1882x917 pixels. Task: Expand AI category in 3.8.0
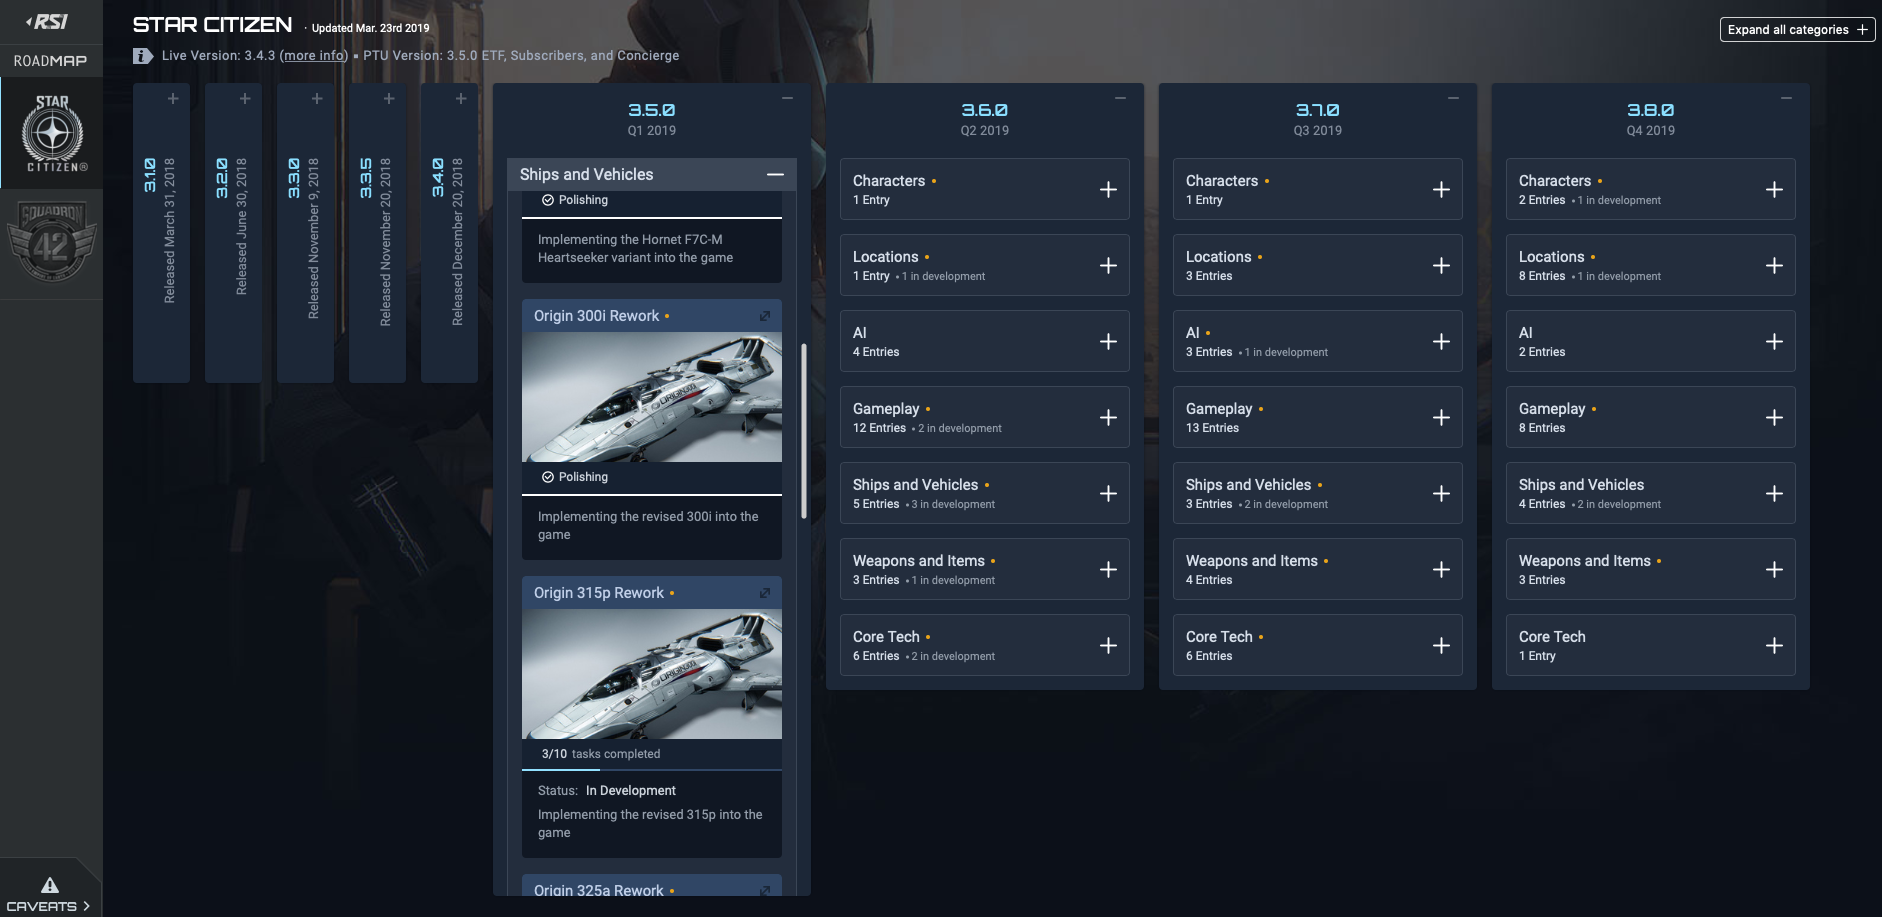point(1774,342)
